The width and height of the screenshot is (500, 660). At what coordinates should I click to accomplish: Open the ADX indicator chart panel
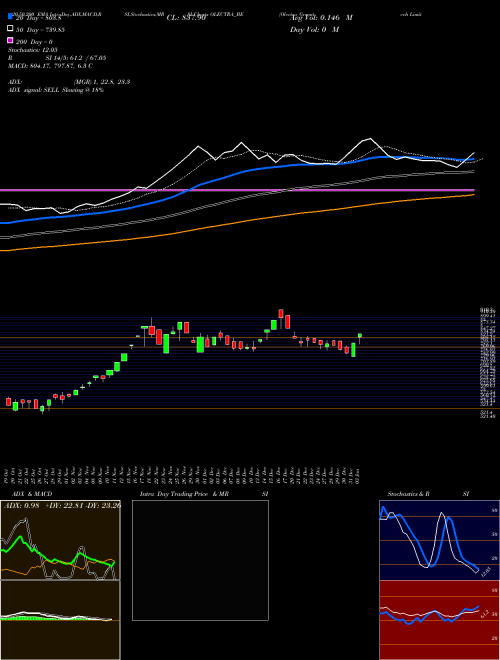(x=60, y=540)
